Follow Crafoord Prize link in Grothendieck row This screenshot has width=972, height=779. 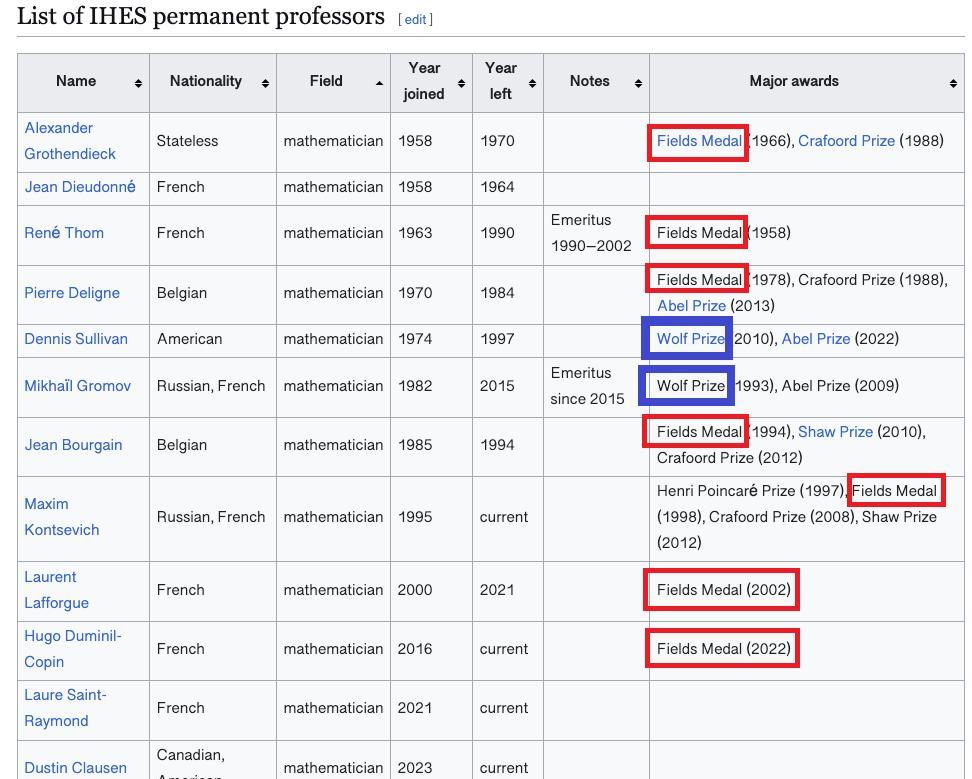point(846,141)
